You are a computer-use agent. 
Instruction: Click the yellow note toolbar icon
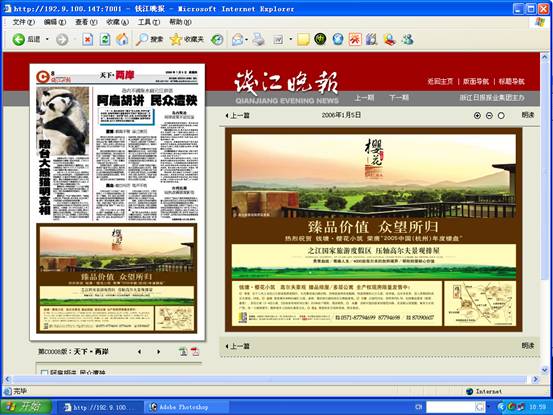[x=303, y=39]
